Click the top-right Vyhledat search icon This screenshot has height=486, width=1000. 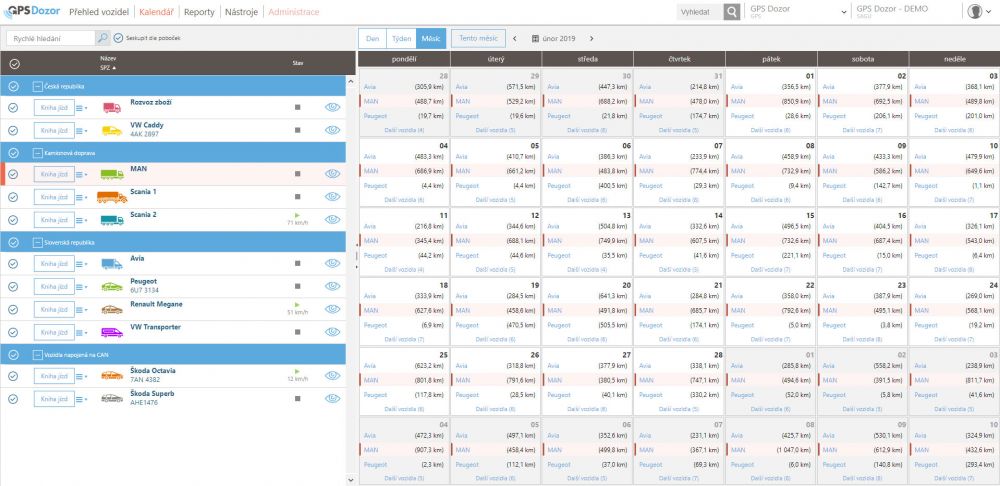733,12
